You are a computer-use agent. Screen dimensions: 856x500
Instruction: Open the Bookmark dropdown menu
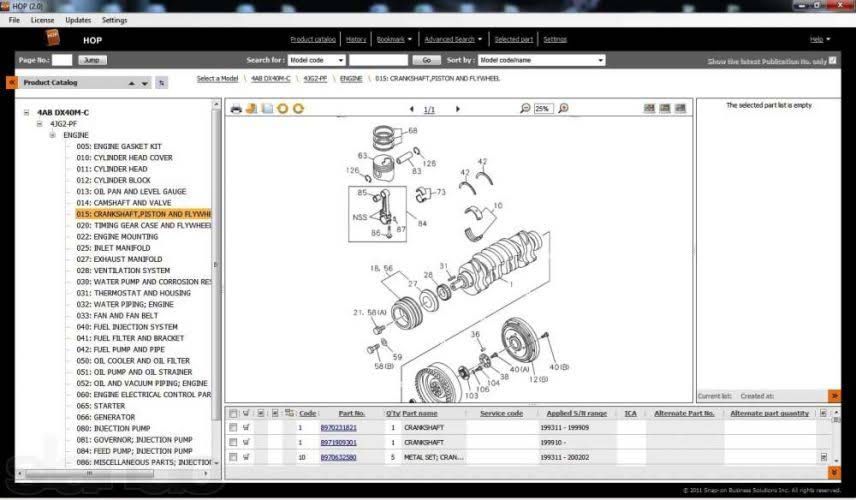coord(394,39)
